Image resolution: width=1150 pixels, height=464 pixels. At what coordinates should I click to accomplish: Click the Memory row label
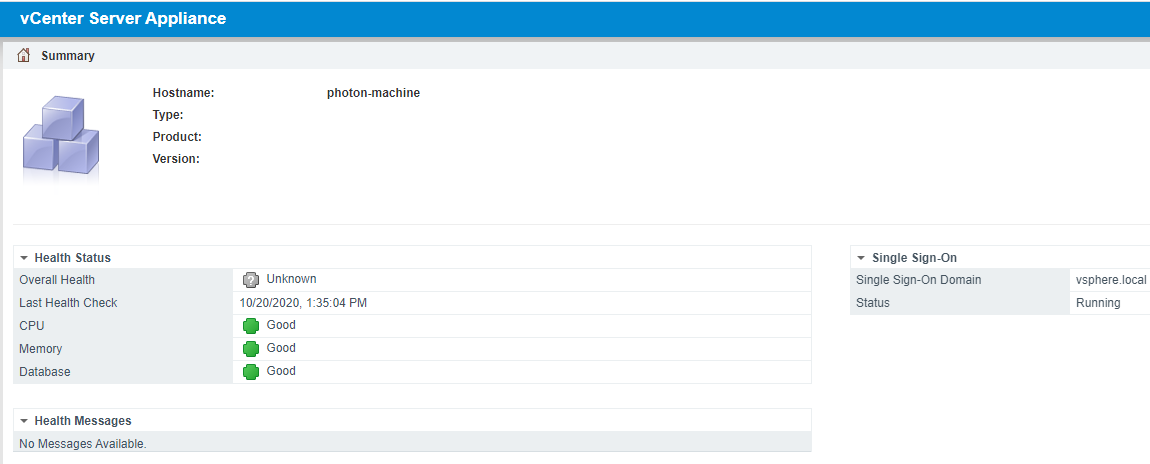pos(41,349)
